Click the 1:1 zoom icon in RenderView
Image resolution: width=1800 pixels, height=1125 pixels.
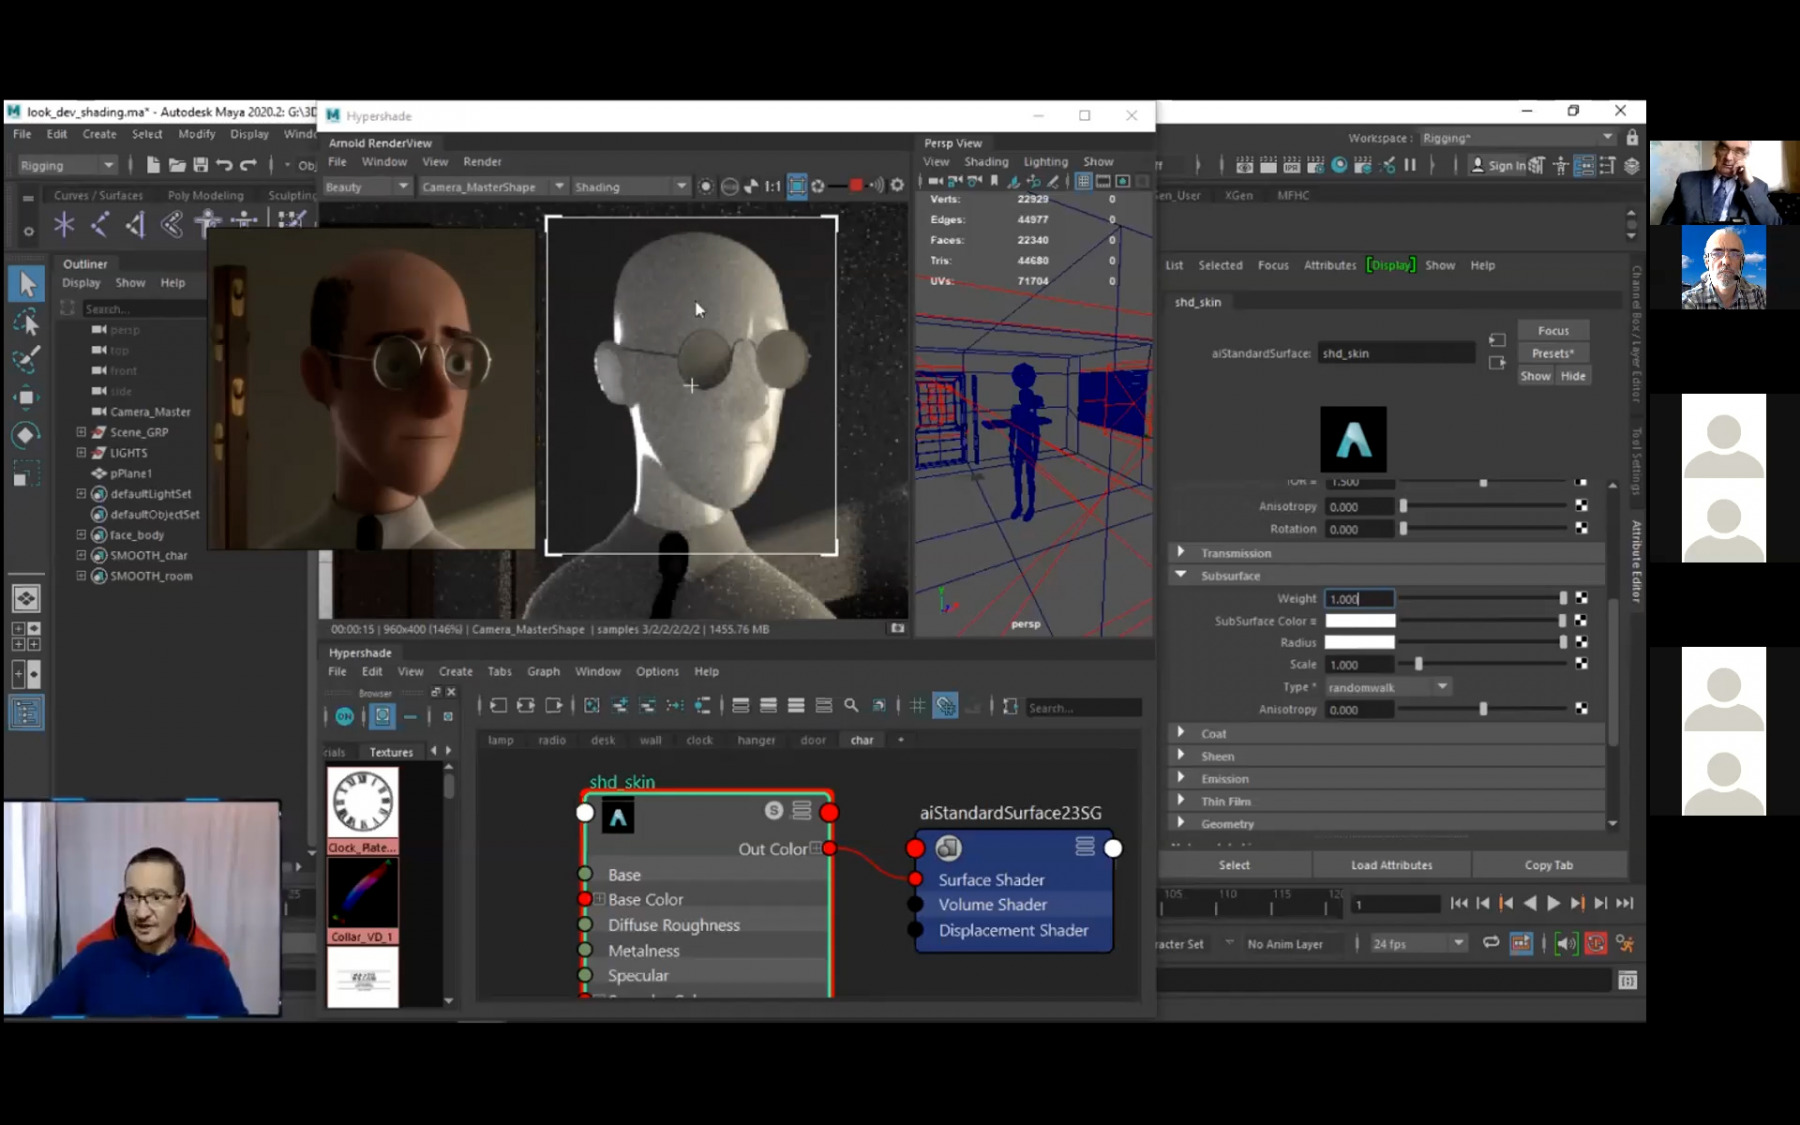point(773,186)
